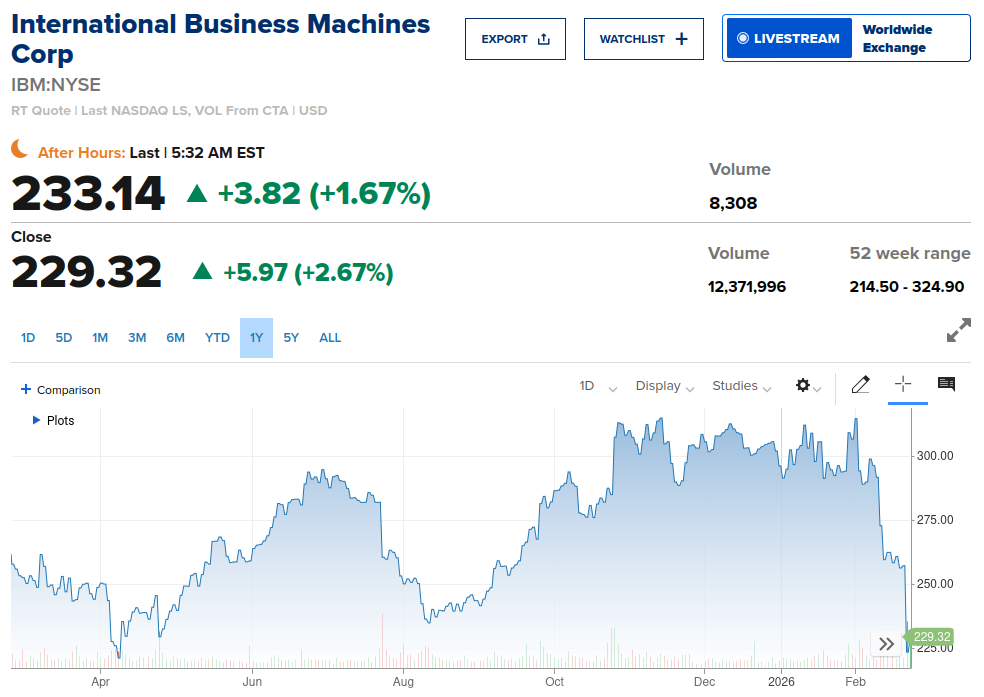The width and height of the screenshot is (984, 697).
Task: Select the ALL time range tab
Action: coord(330,338)
